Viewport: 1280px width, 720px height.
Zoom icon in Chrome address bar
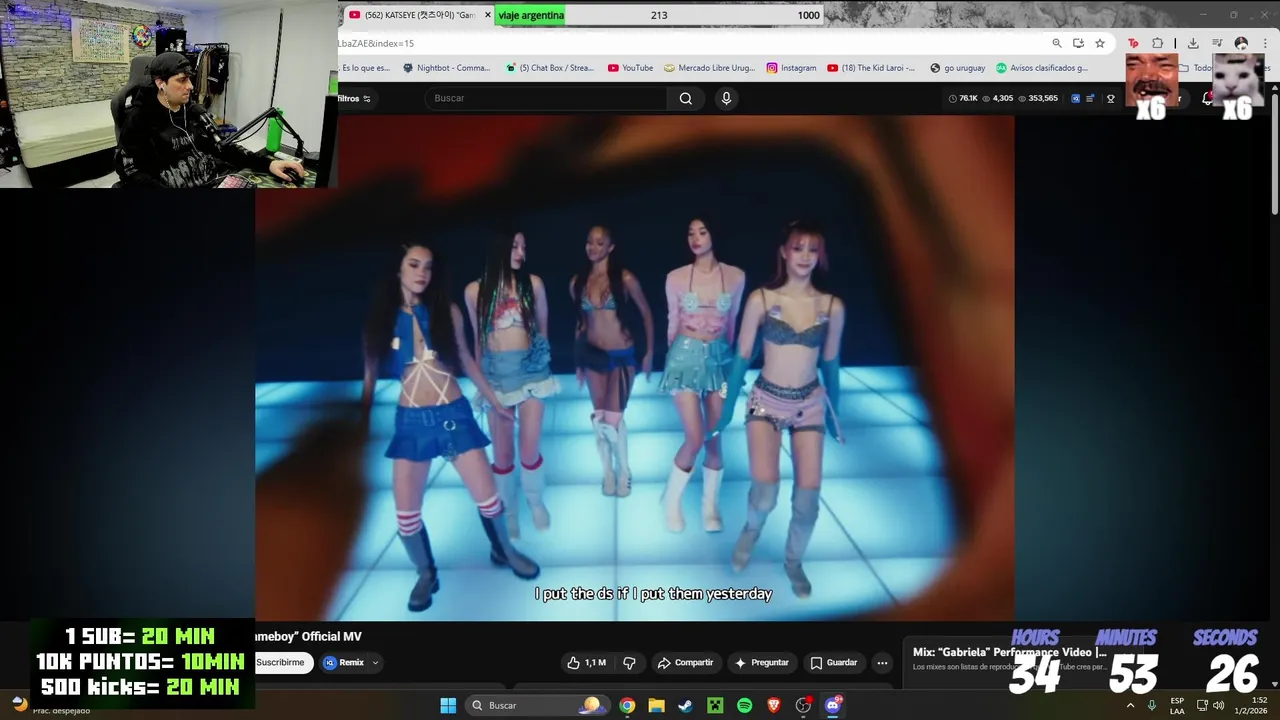click(x=1056, y=43)
